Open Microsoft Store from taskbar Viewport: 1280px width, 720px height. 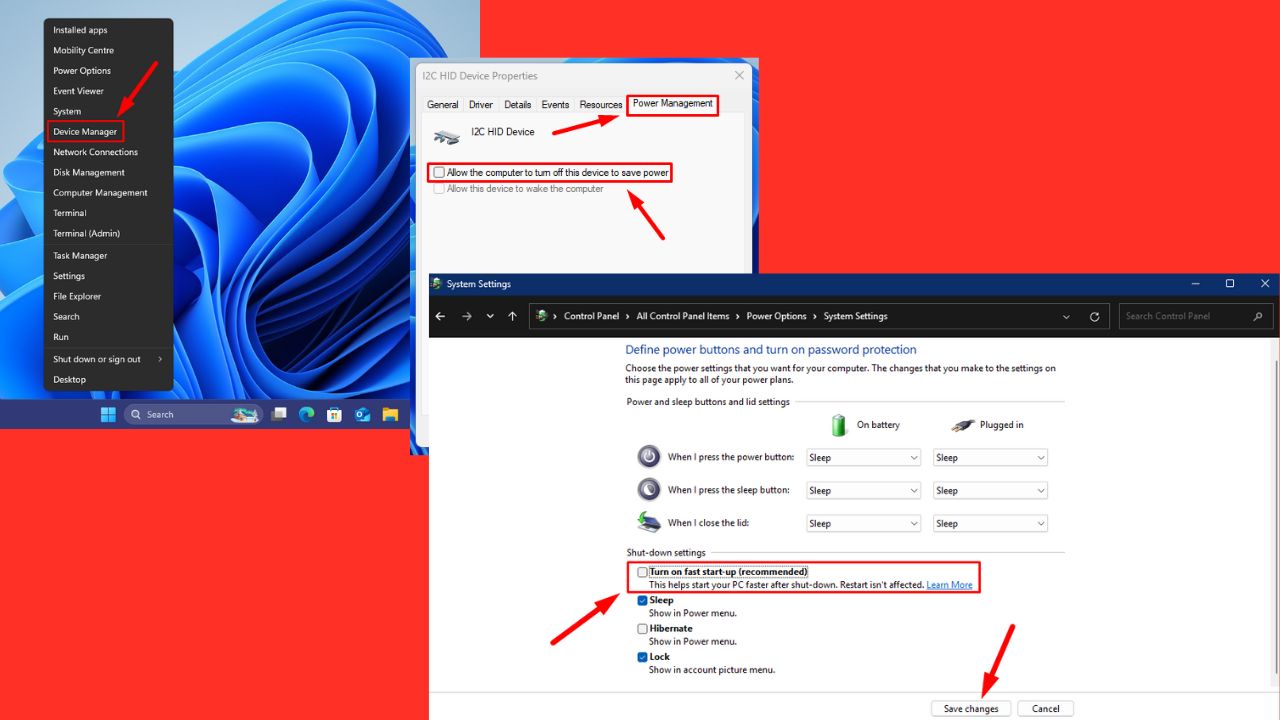coord(335,414)
